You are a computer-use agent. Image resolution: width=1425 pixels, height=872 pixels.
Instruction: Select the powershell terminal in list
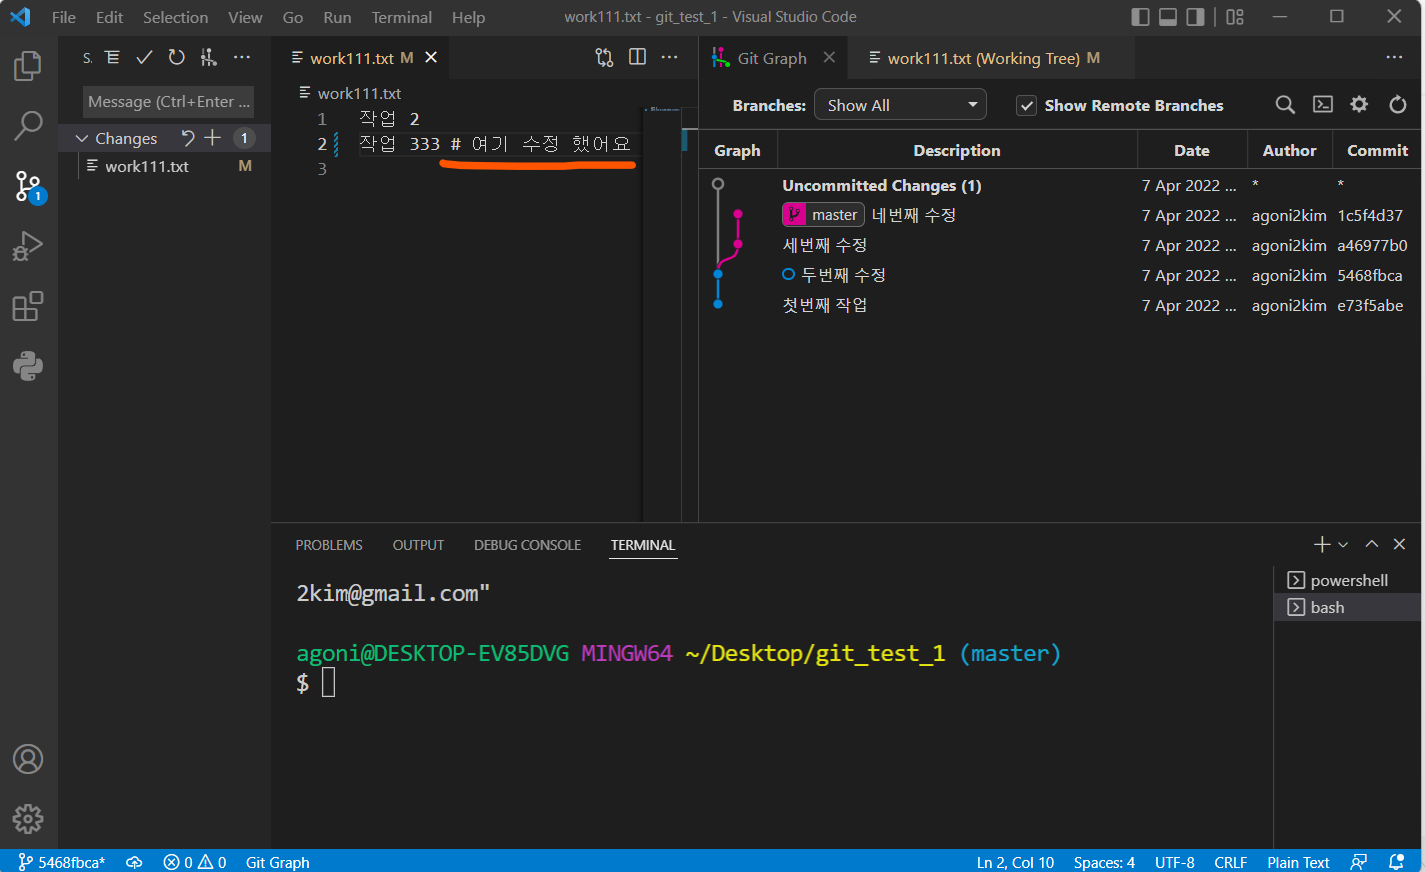click(1348, 580)
